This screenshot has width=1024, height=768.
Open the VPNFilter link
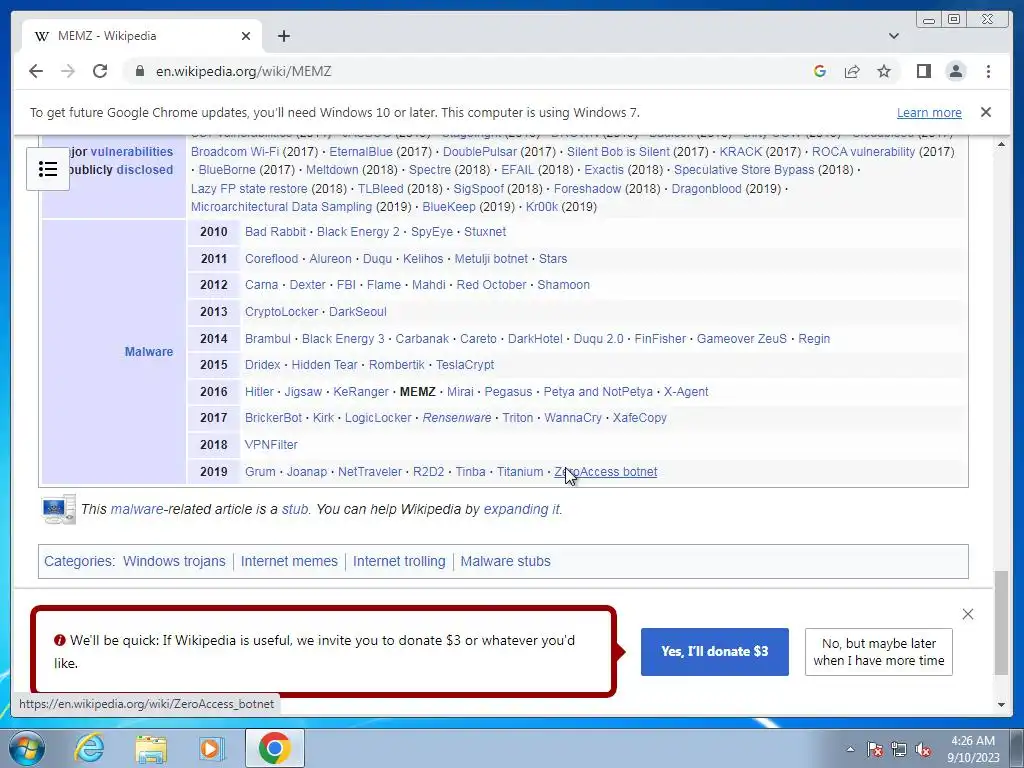click(x=271, y=445)
